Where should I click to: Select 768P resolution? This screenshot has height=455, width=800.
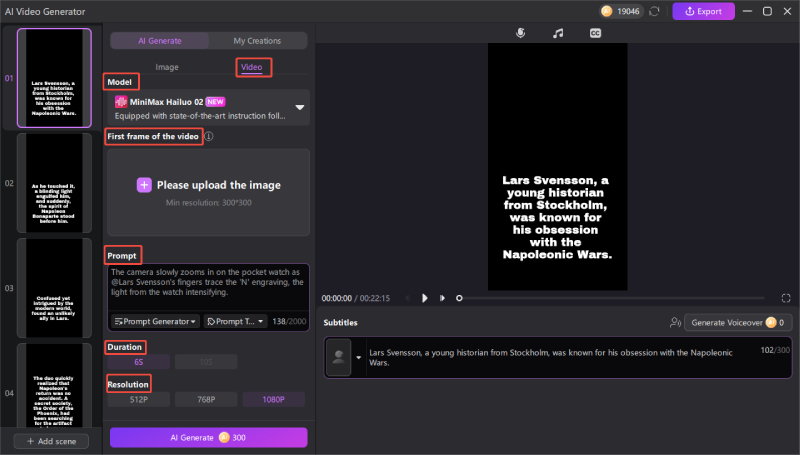[x=206, y=399]
